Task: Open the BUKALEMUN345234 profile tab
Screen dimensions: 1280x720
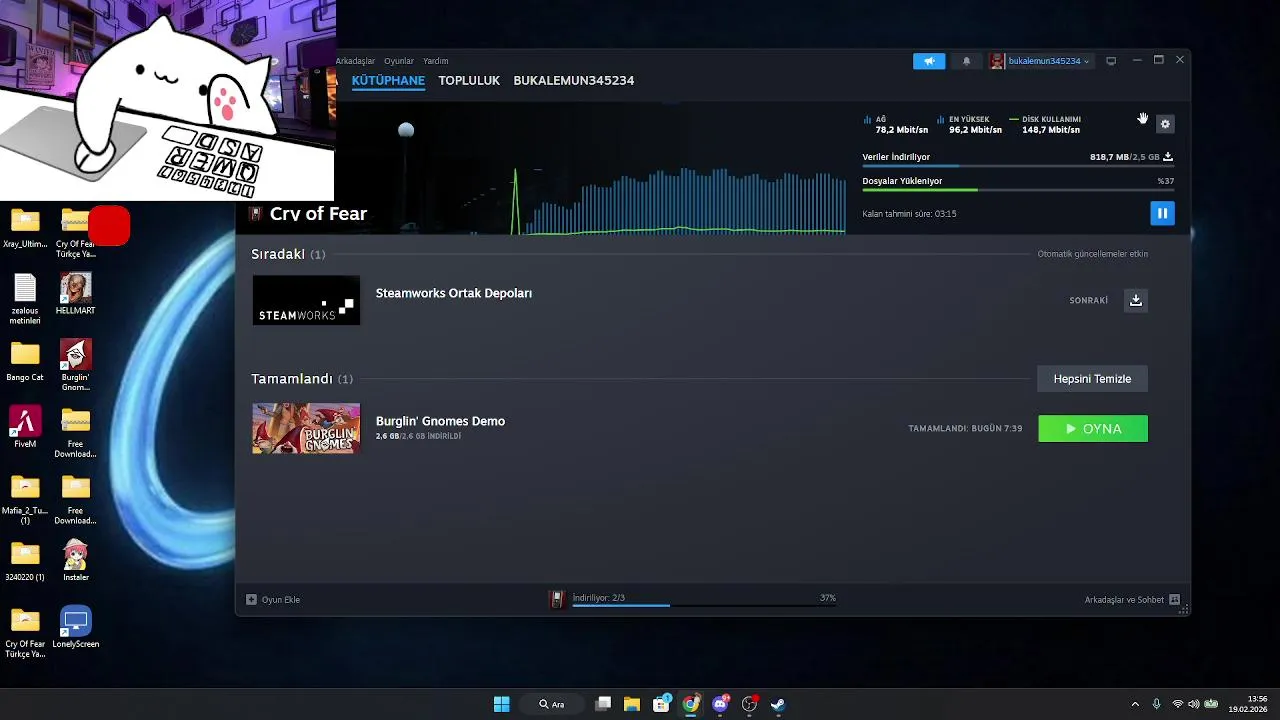Action: click(574, 80)
